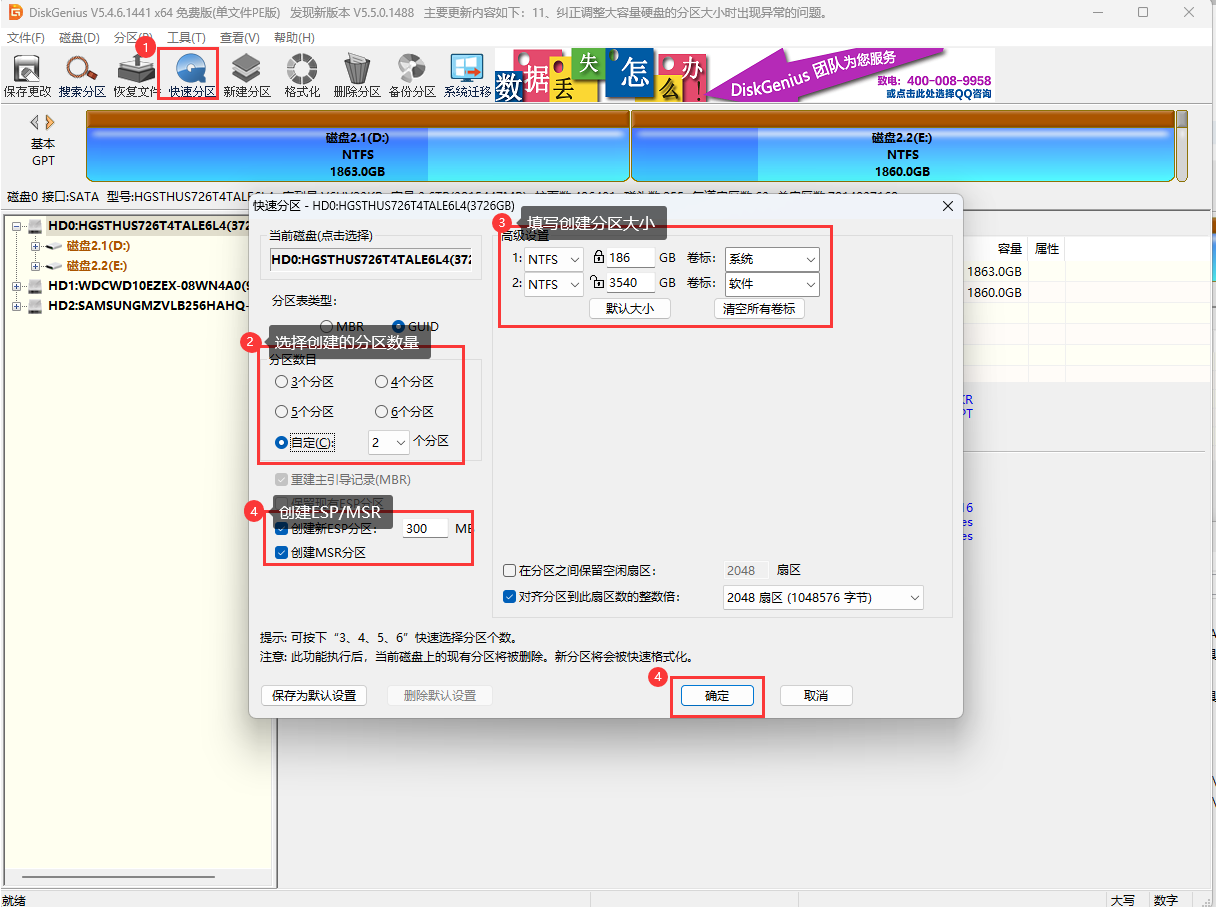
Task: Expand the HD2:SAMSUNGMZVLB256HAHQ tree node
Action: (17, 306)
